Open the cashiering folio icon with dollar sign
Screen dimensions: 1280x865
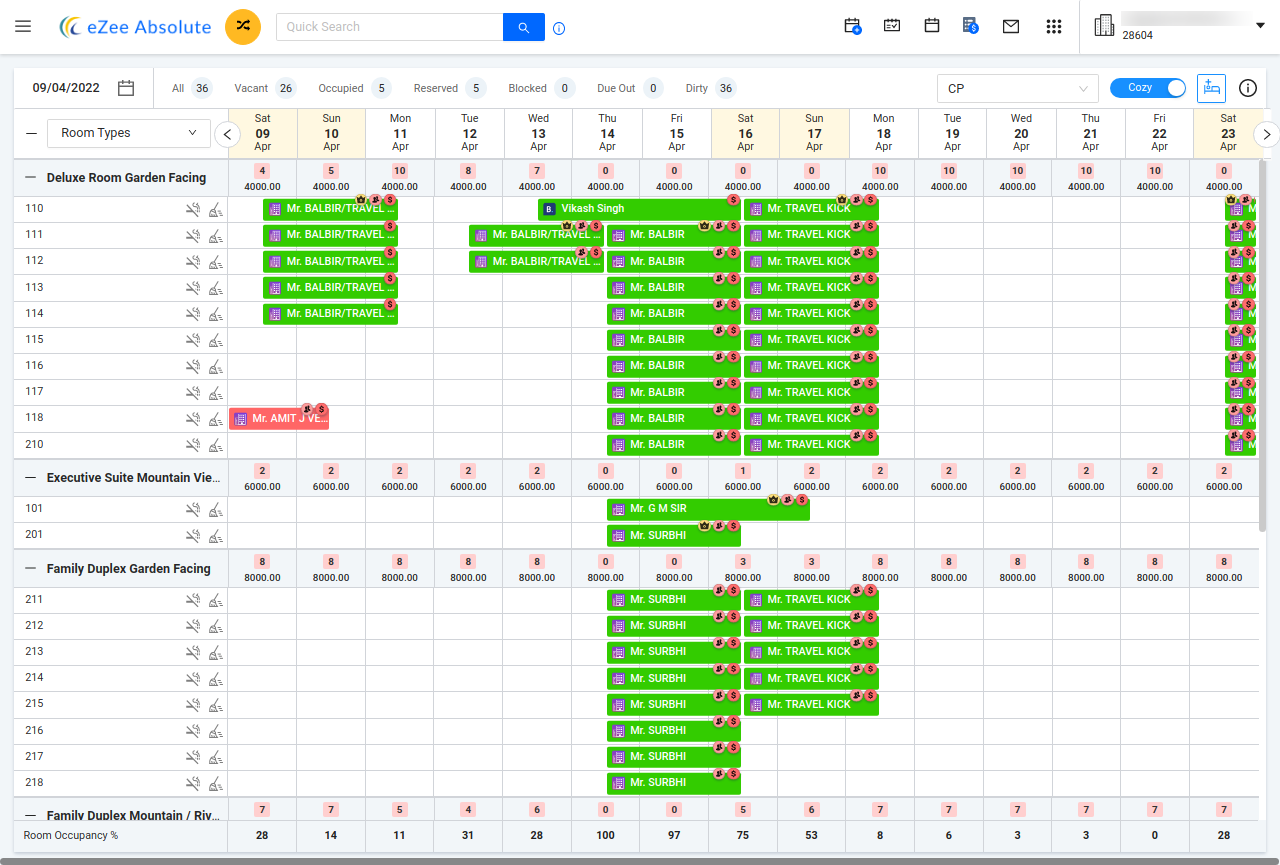pos(970,26)
